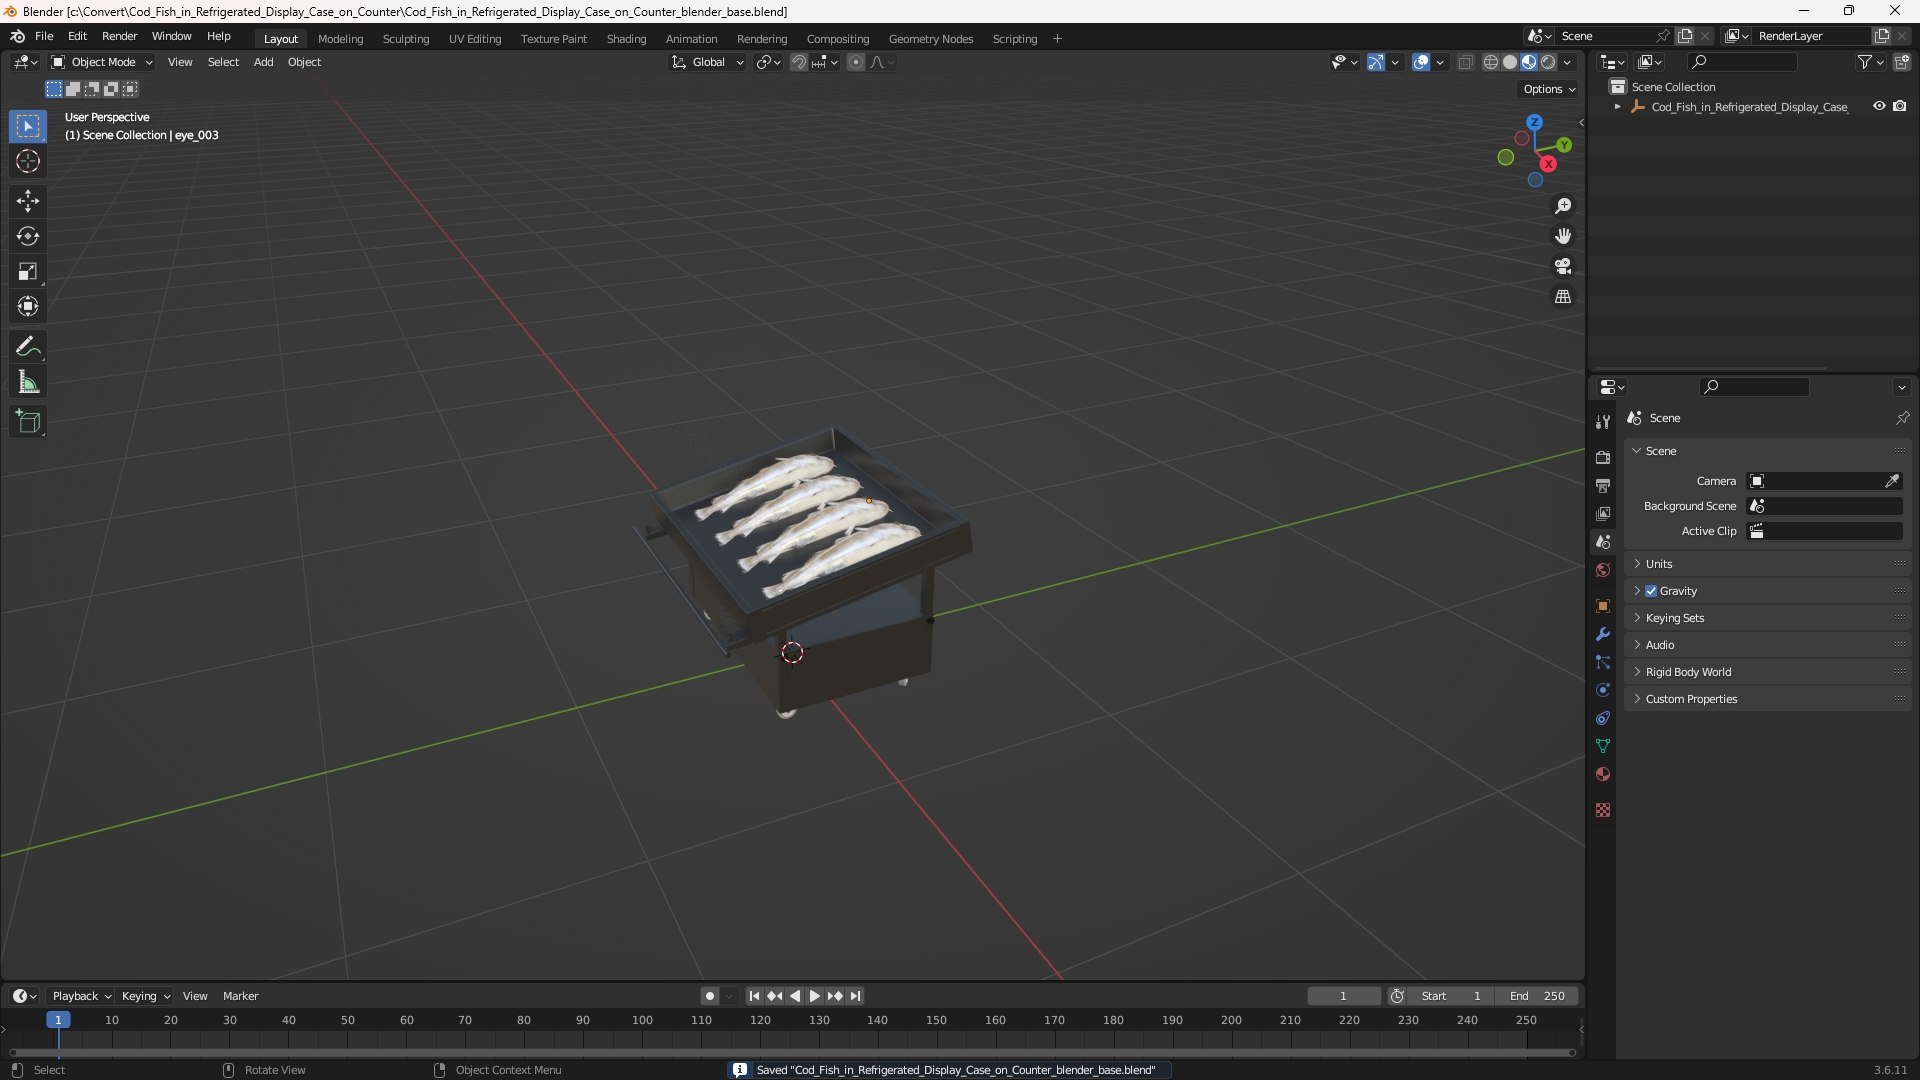Jump to the end frame
This screenshot has width=1920, height=1080.
(x=855, y=996)
